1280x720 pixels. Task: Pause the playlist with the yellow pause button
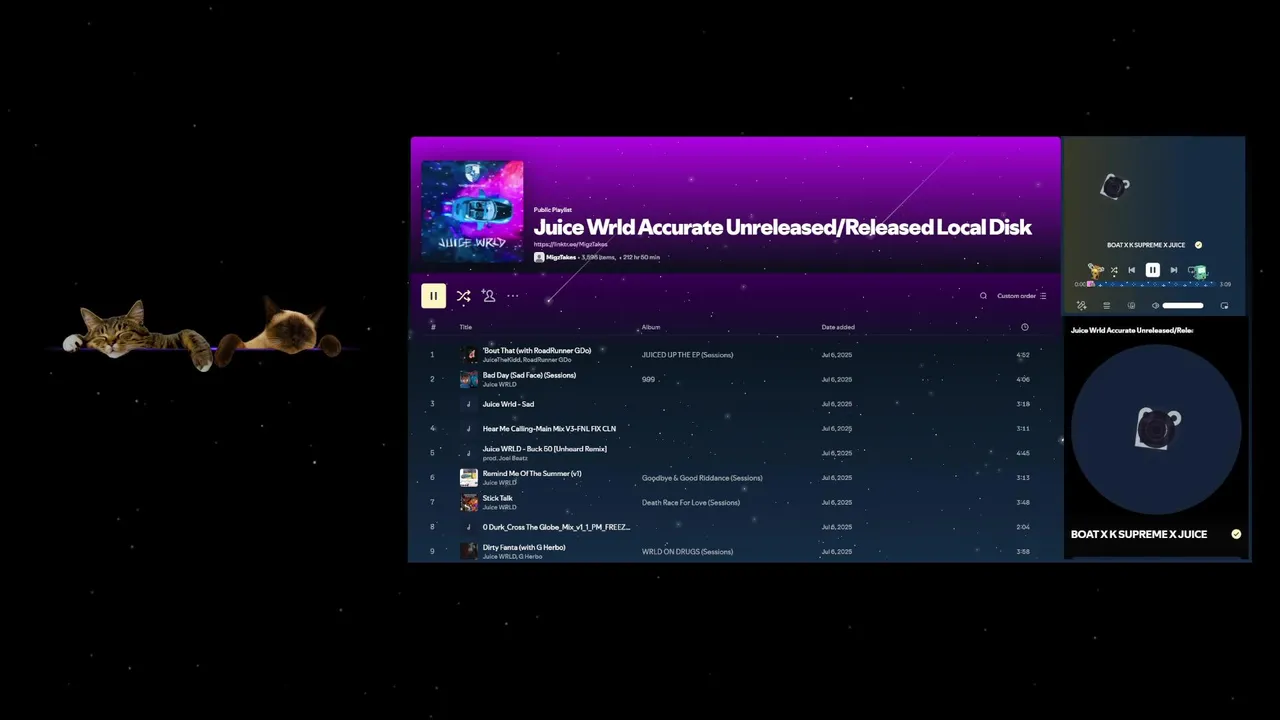[x=433, y=296]
